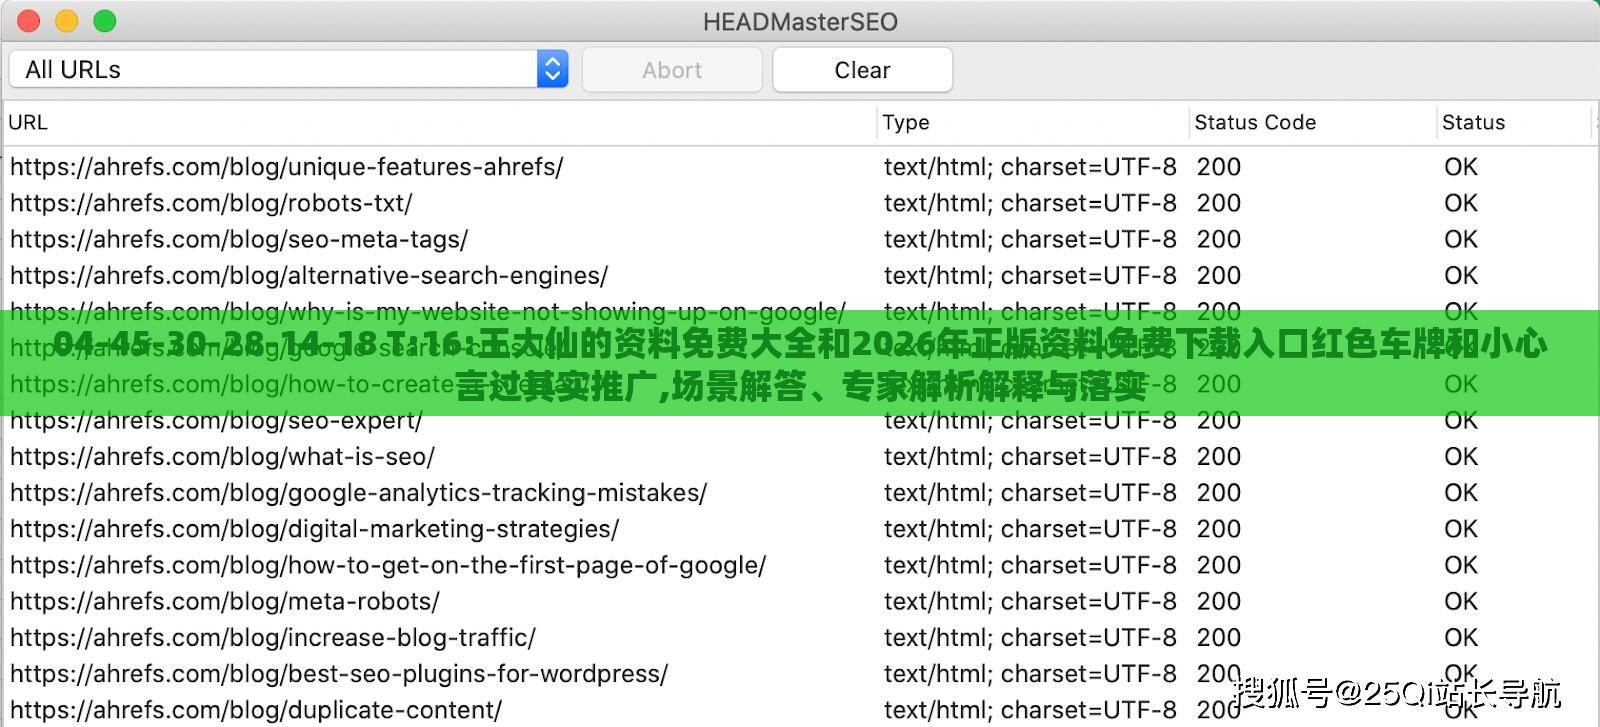Screen dimensions: 1600x727
Task: Click the OK status for alternative-search-engines
Action: tap(1461, 275)
